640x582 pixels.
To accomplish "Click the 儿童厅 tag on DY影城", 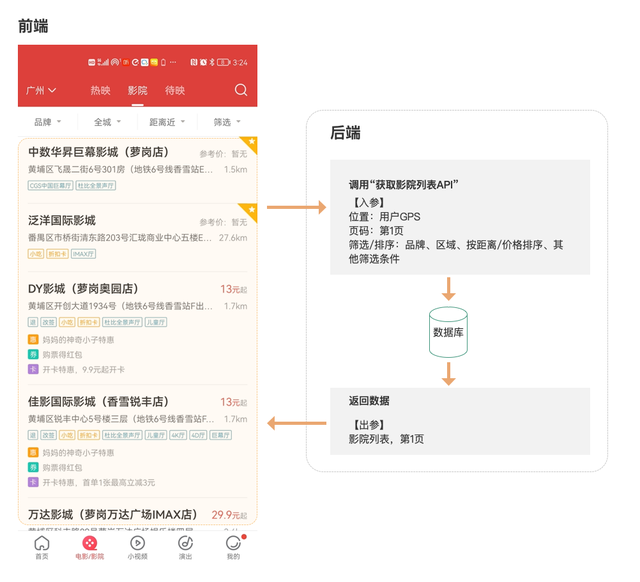I will point(156,322).
